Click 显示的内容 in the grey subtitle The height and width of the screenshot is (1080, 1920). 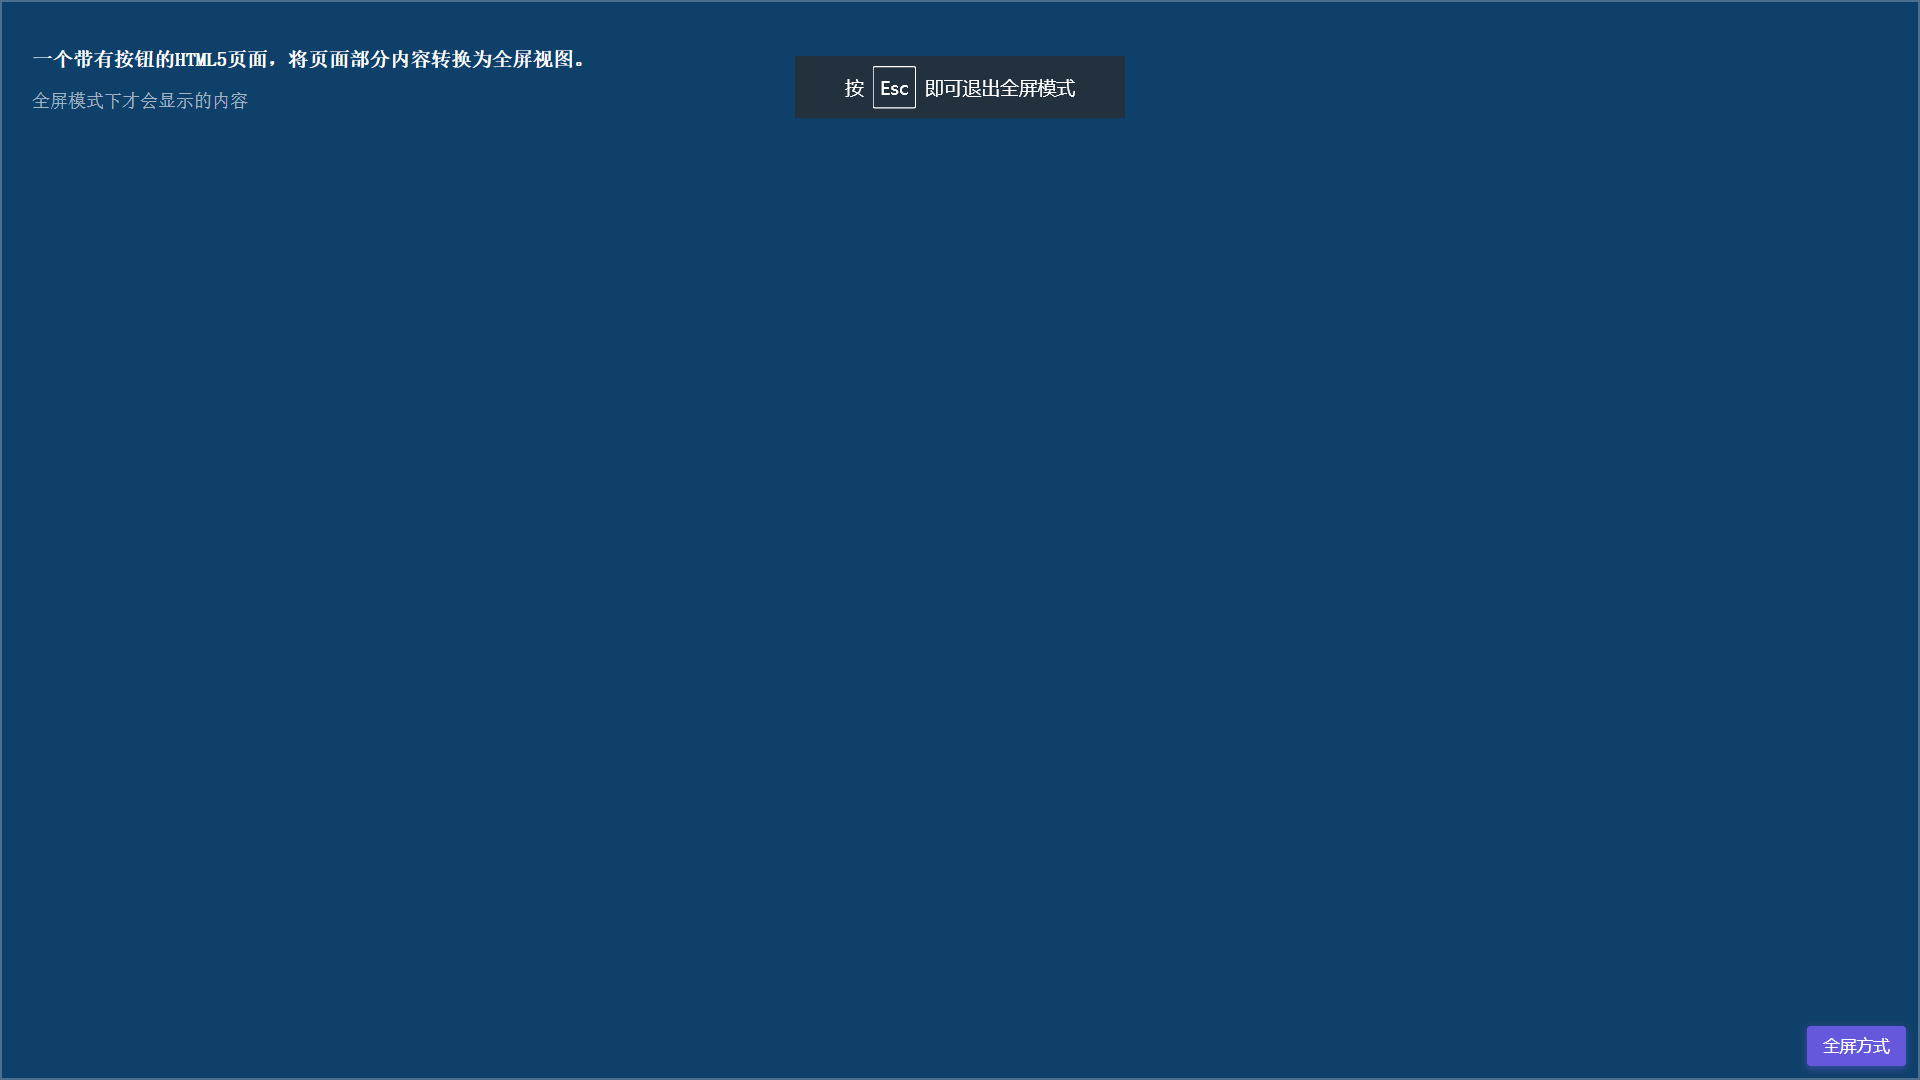coord(203,101)
